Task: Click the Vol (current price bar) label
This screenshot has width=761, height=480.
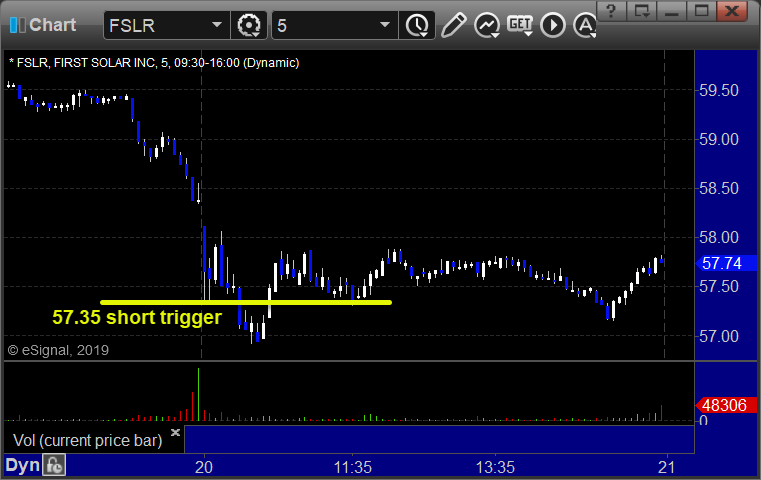Action: pos(88,440)
